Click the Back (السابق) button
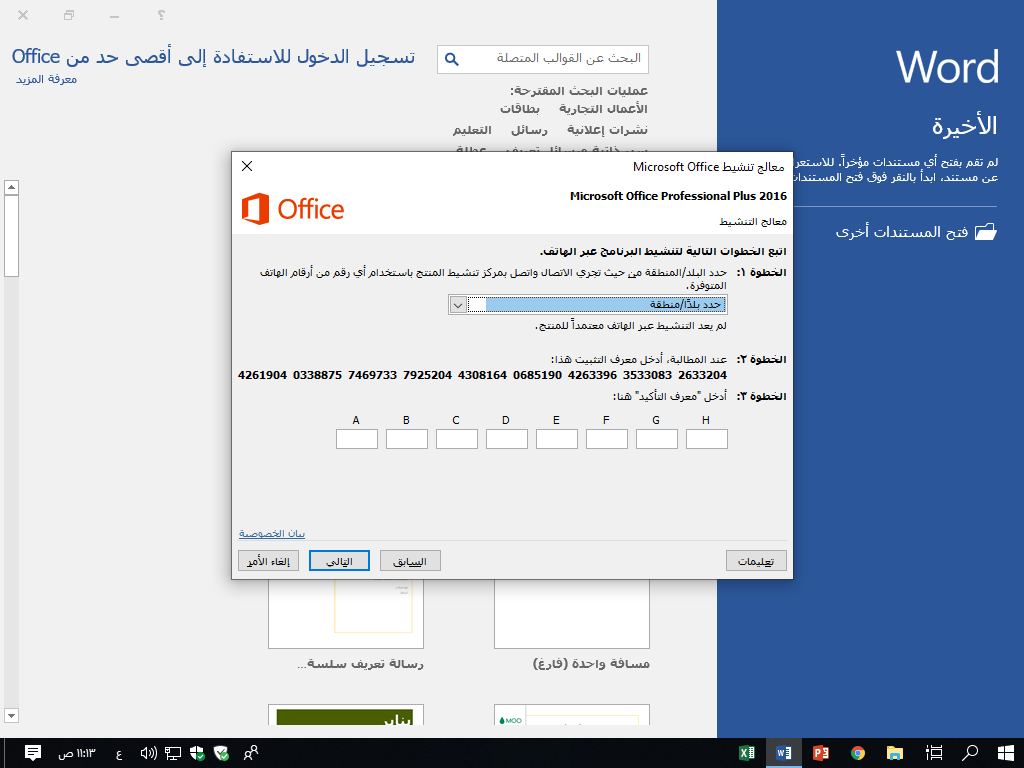1024x768 pixels. click(410, 561)
